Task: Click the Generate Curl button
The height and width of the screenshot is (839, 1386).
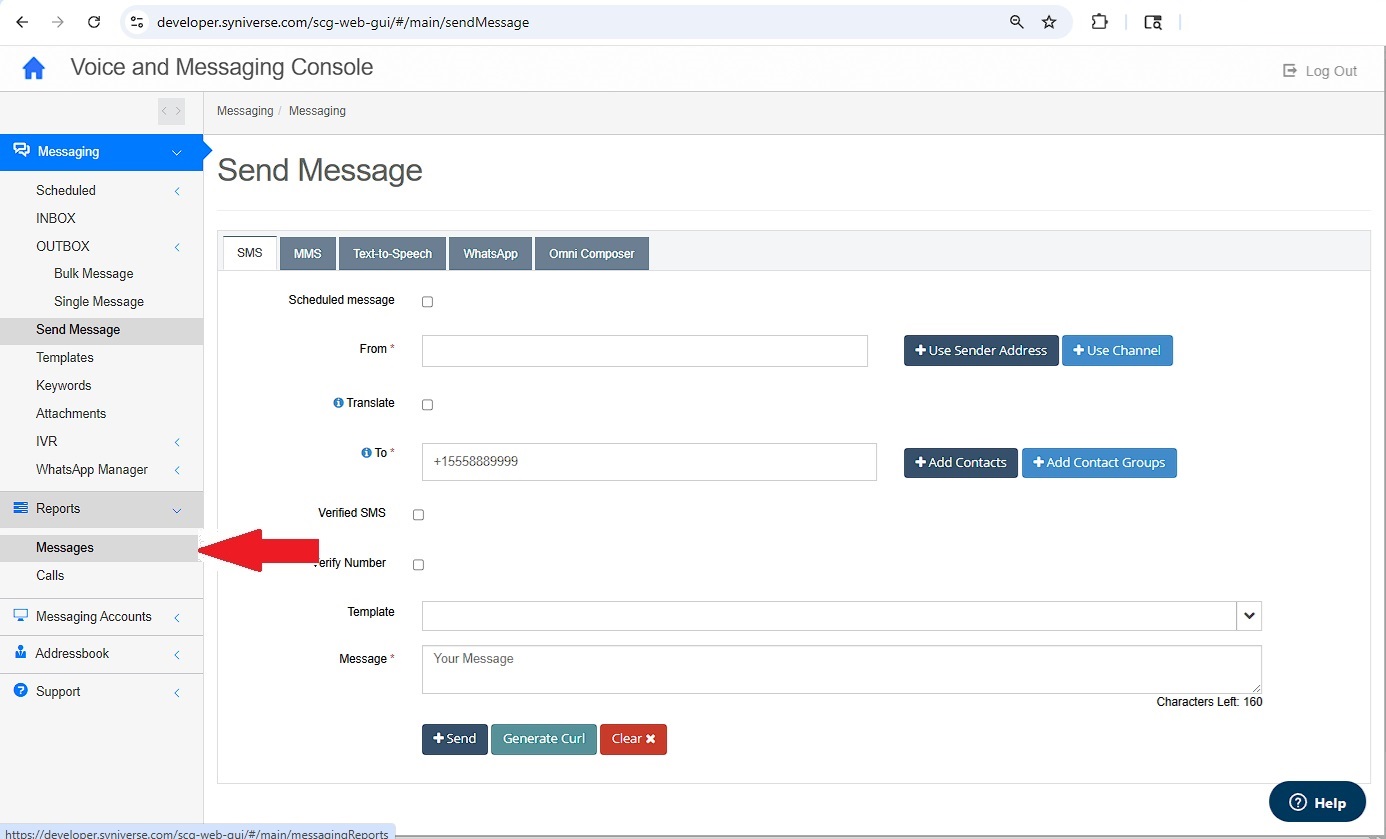Action: tap(543, 739)
